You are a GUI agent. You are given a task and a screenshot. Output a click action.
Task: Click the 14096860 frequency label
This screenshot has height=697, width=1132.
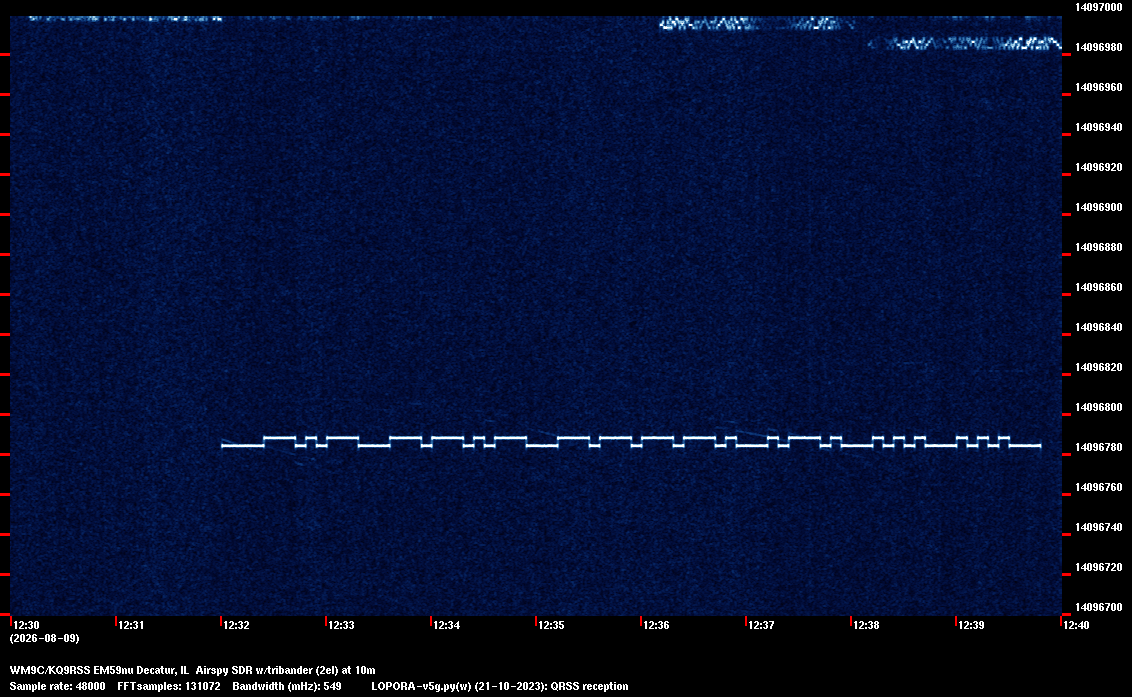[1099, 287]
